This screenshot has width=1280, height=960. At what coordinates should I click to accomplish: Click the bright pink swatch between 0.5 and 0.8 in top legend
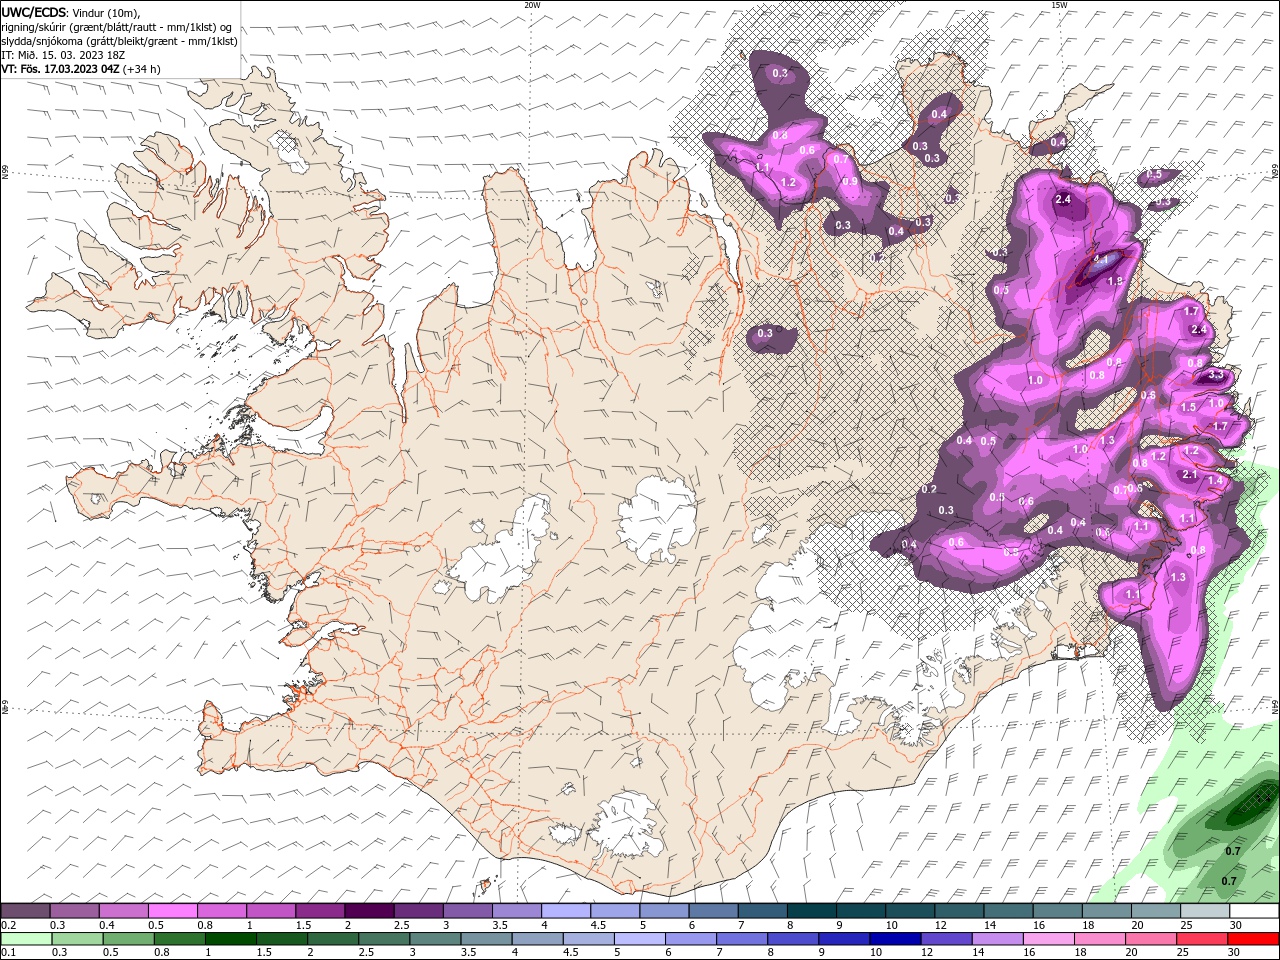pos(172,911)
